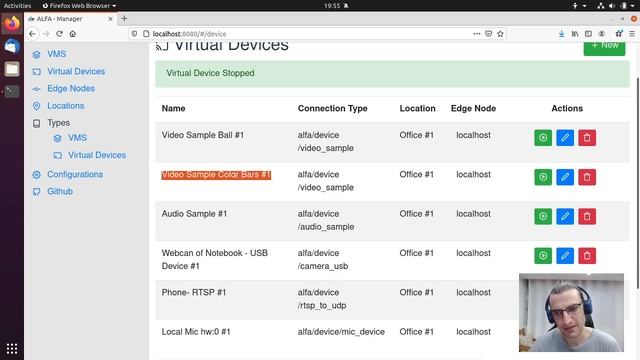Screen dimensions: 640x360
Task: Start the Webcan of Notebook USB device
Action: tap(543, 256)
